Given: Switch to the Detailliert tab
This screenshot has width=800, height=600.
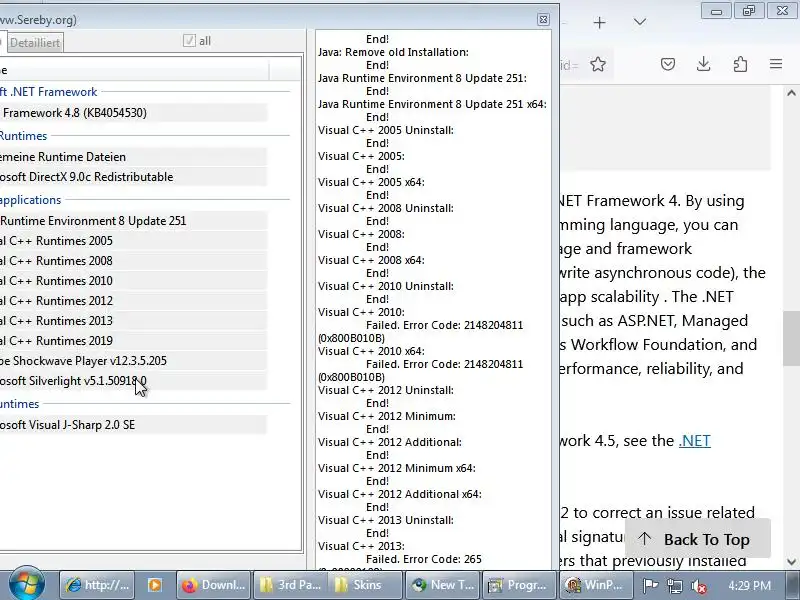Looking at the screenshot, I should 35,43.
